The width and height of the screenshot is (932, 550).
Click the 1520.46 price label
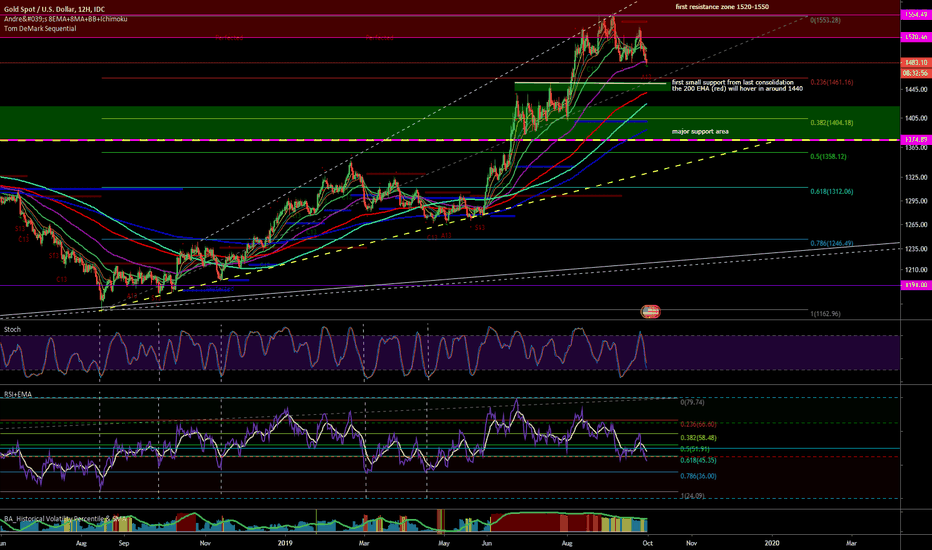pyautogui.click(x=915, y=37)
